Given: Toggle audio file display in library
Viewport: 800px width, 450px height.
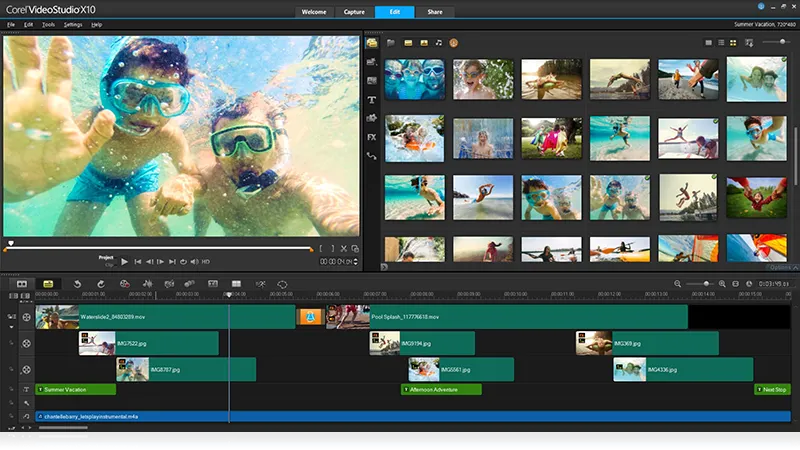Looking at the screenshot, I should (x=438, y=43).
